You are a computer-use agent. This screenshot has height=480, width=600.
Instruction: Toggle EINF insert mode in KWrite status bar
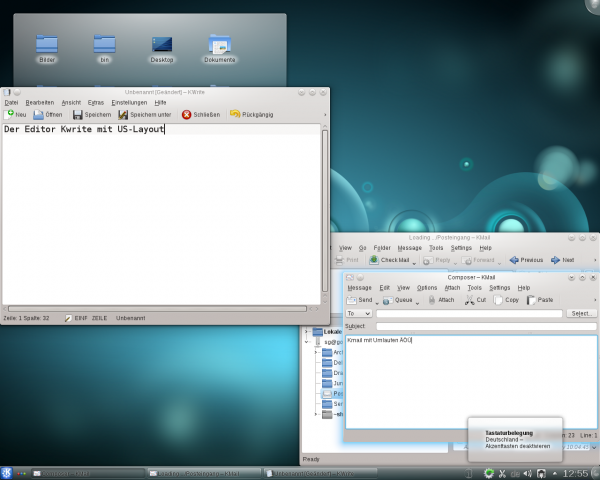[80, 318]
